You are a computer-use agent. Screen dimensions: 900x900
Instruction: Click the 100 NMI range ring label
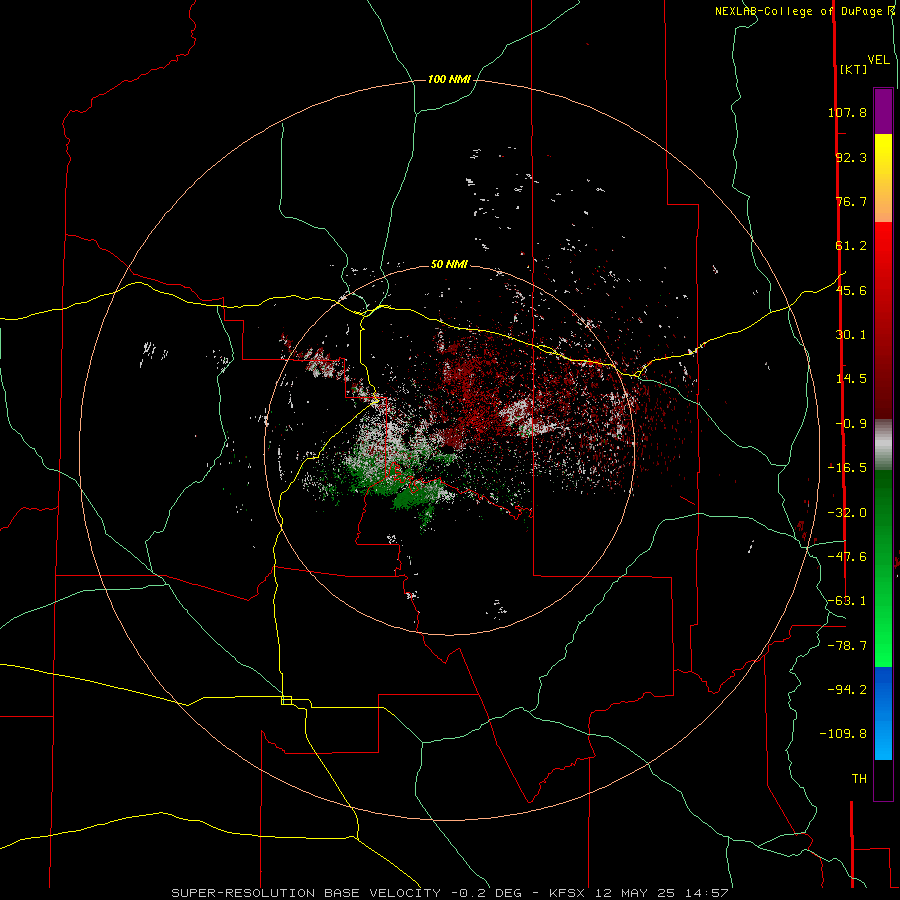(x=449, y=79)
